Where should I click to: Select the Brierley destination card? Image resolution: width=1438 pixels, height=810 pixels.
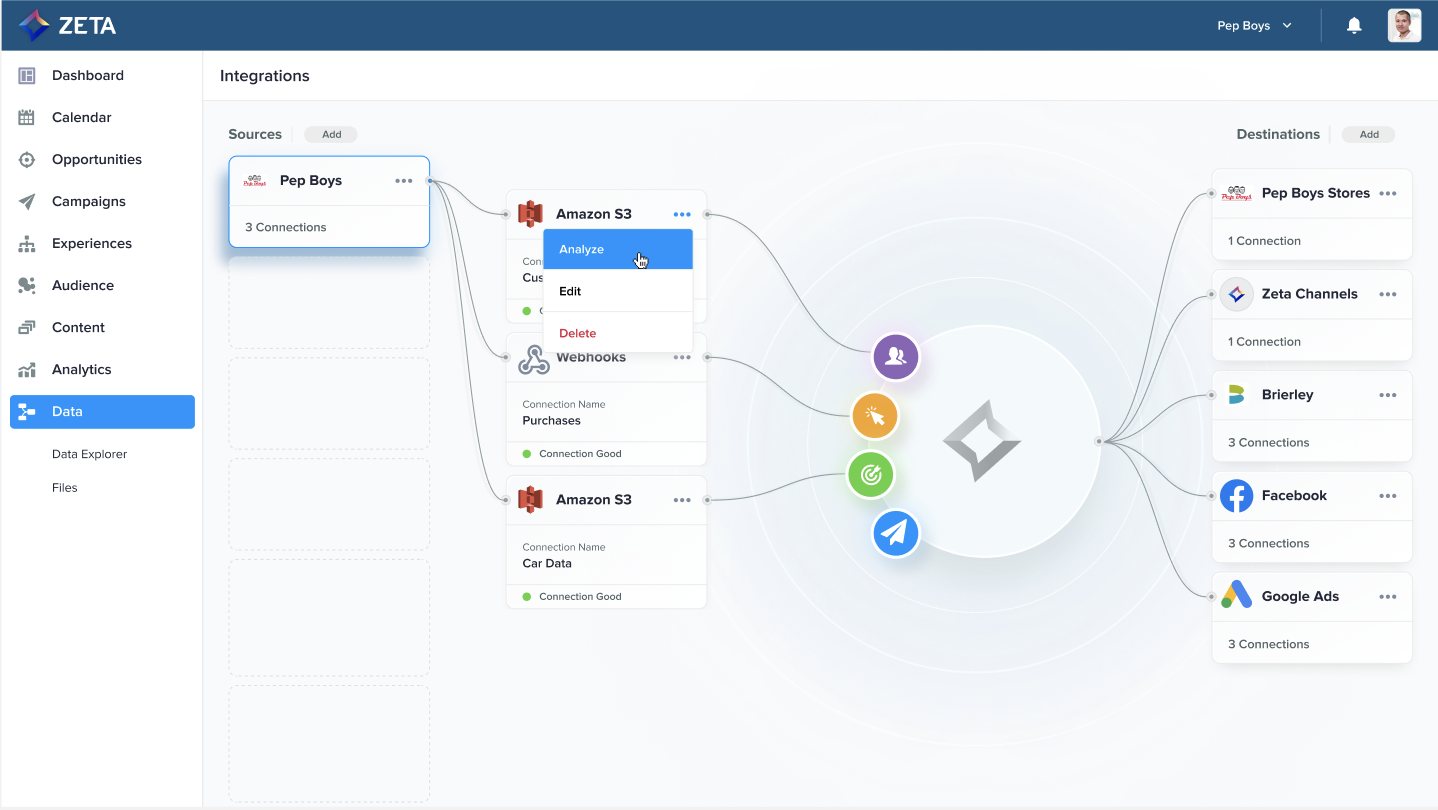[x=1311, y=415]
